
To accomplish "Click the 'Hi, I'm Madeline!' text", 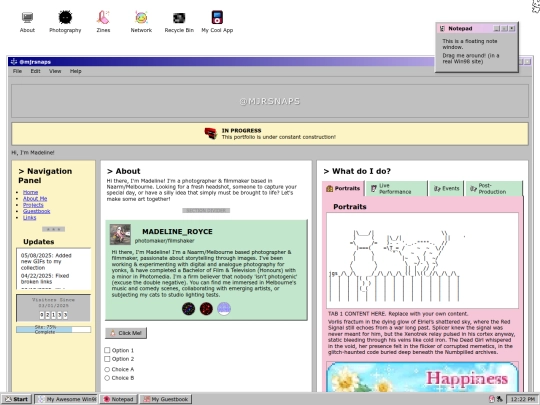I will pos(33,153).
